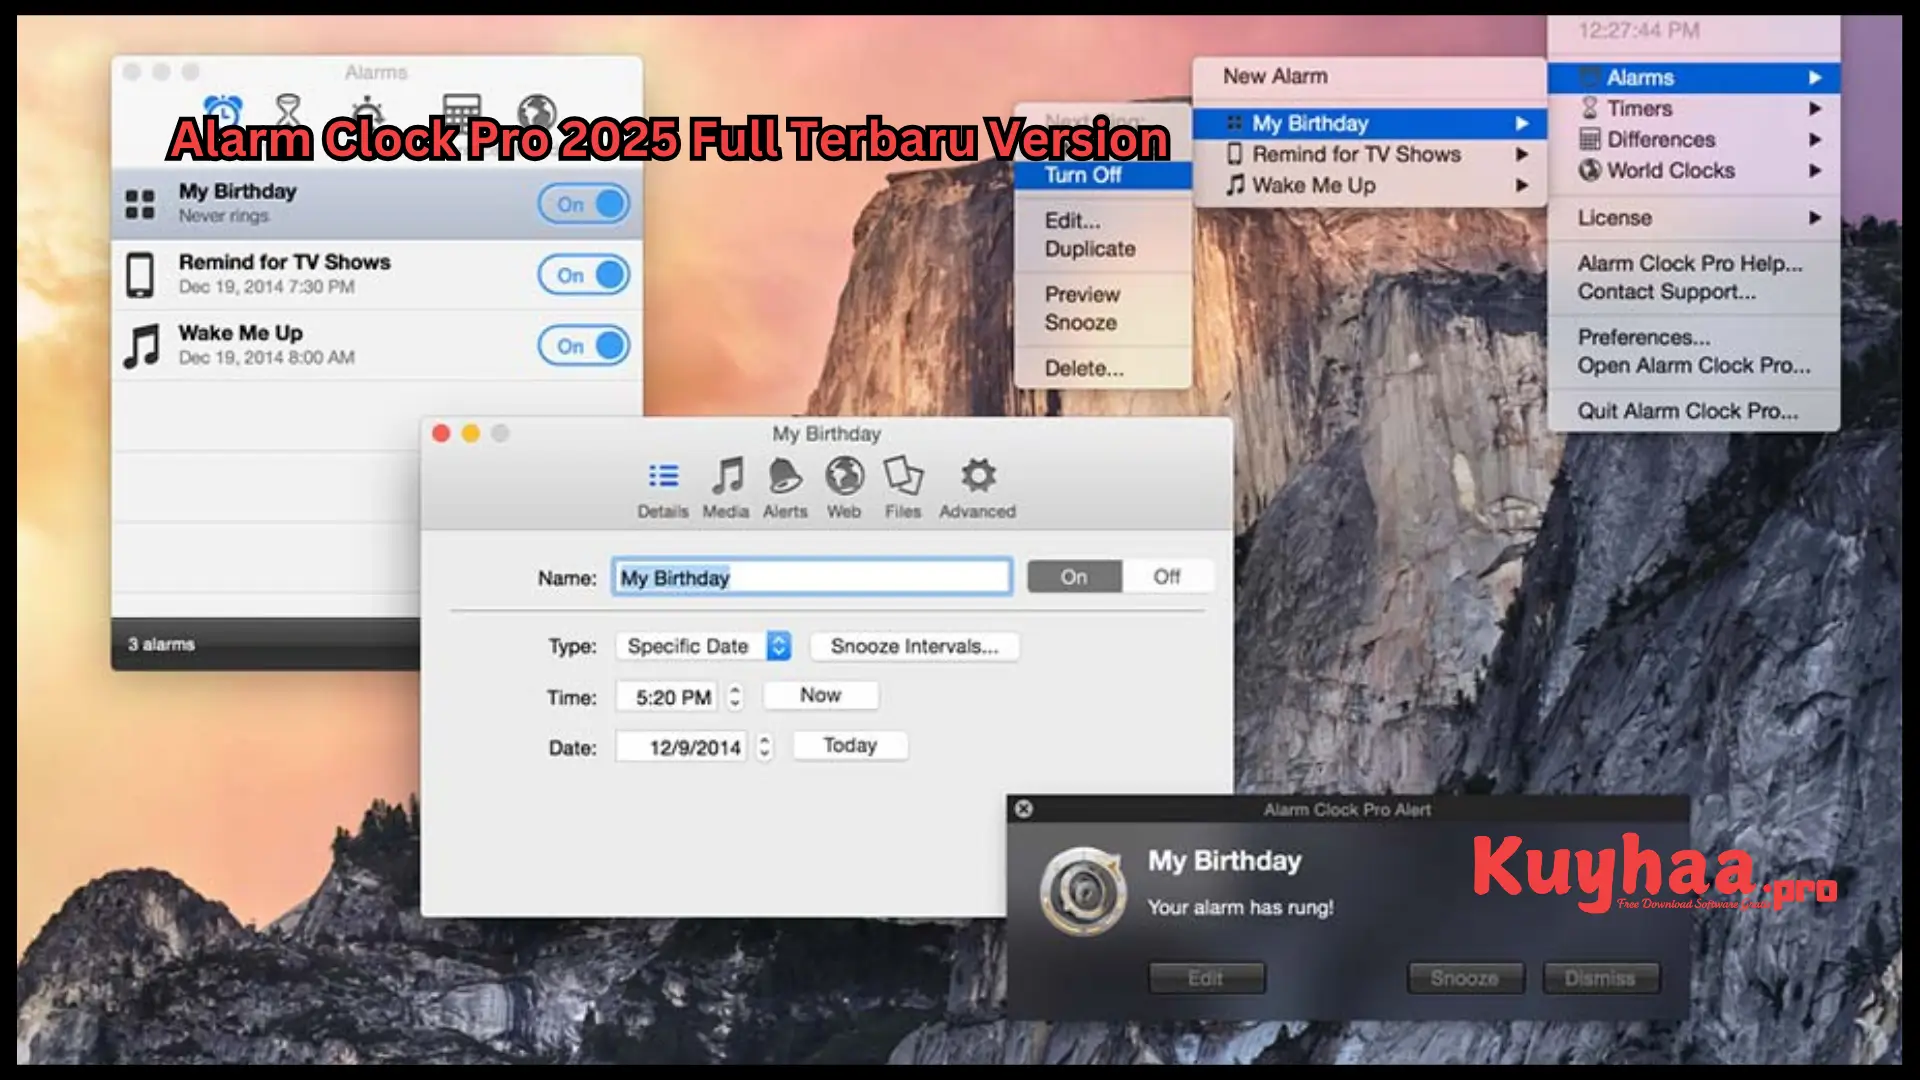The image size is (1920, 1080).
Task: Click the Name text field
Action: coord(811,578)
